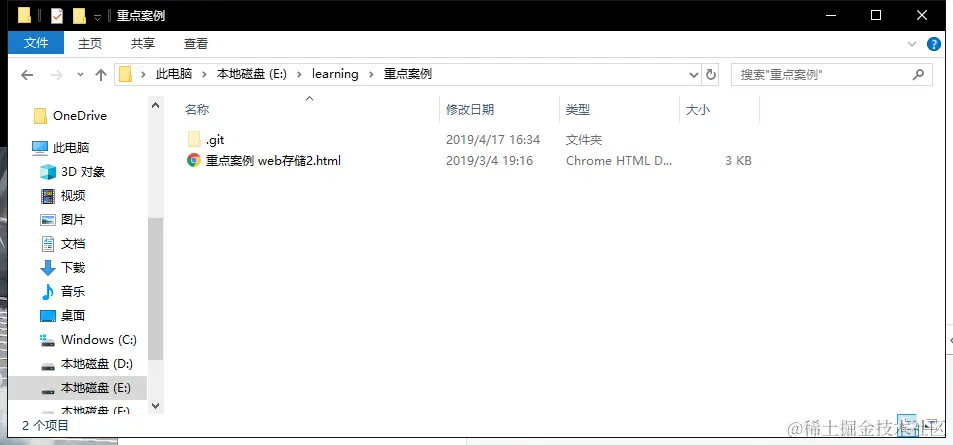The width and height of the screenshot is (953, 445).
Task: Open the 文件 menu tab
Action: [36, 43]
